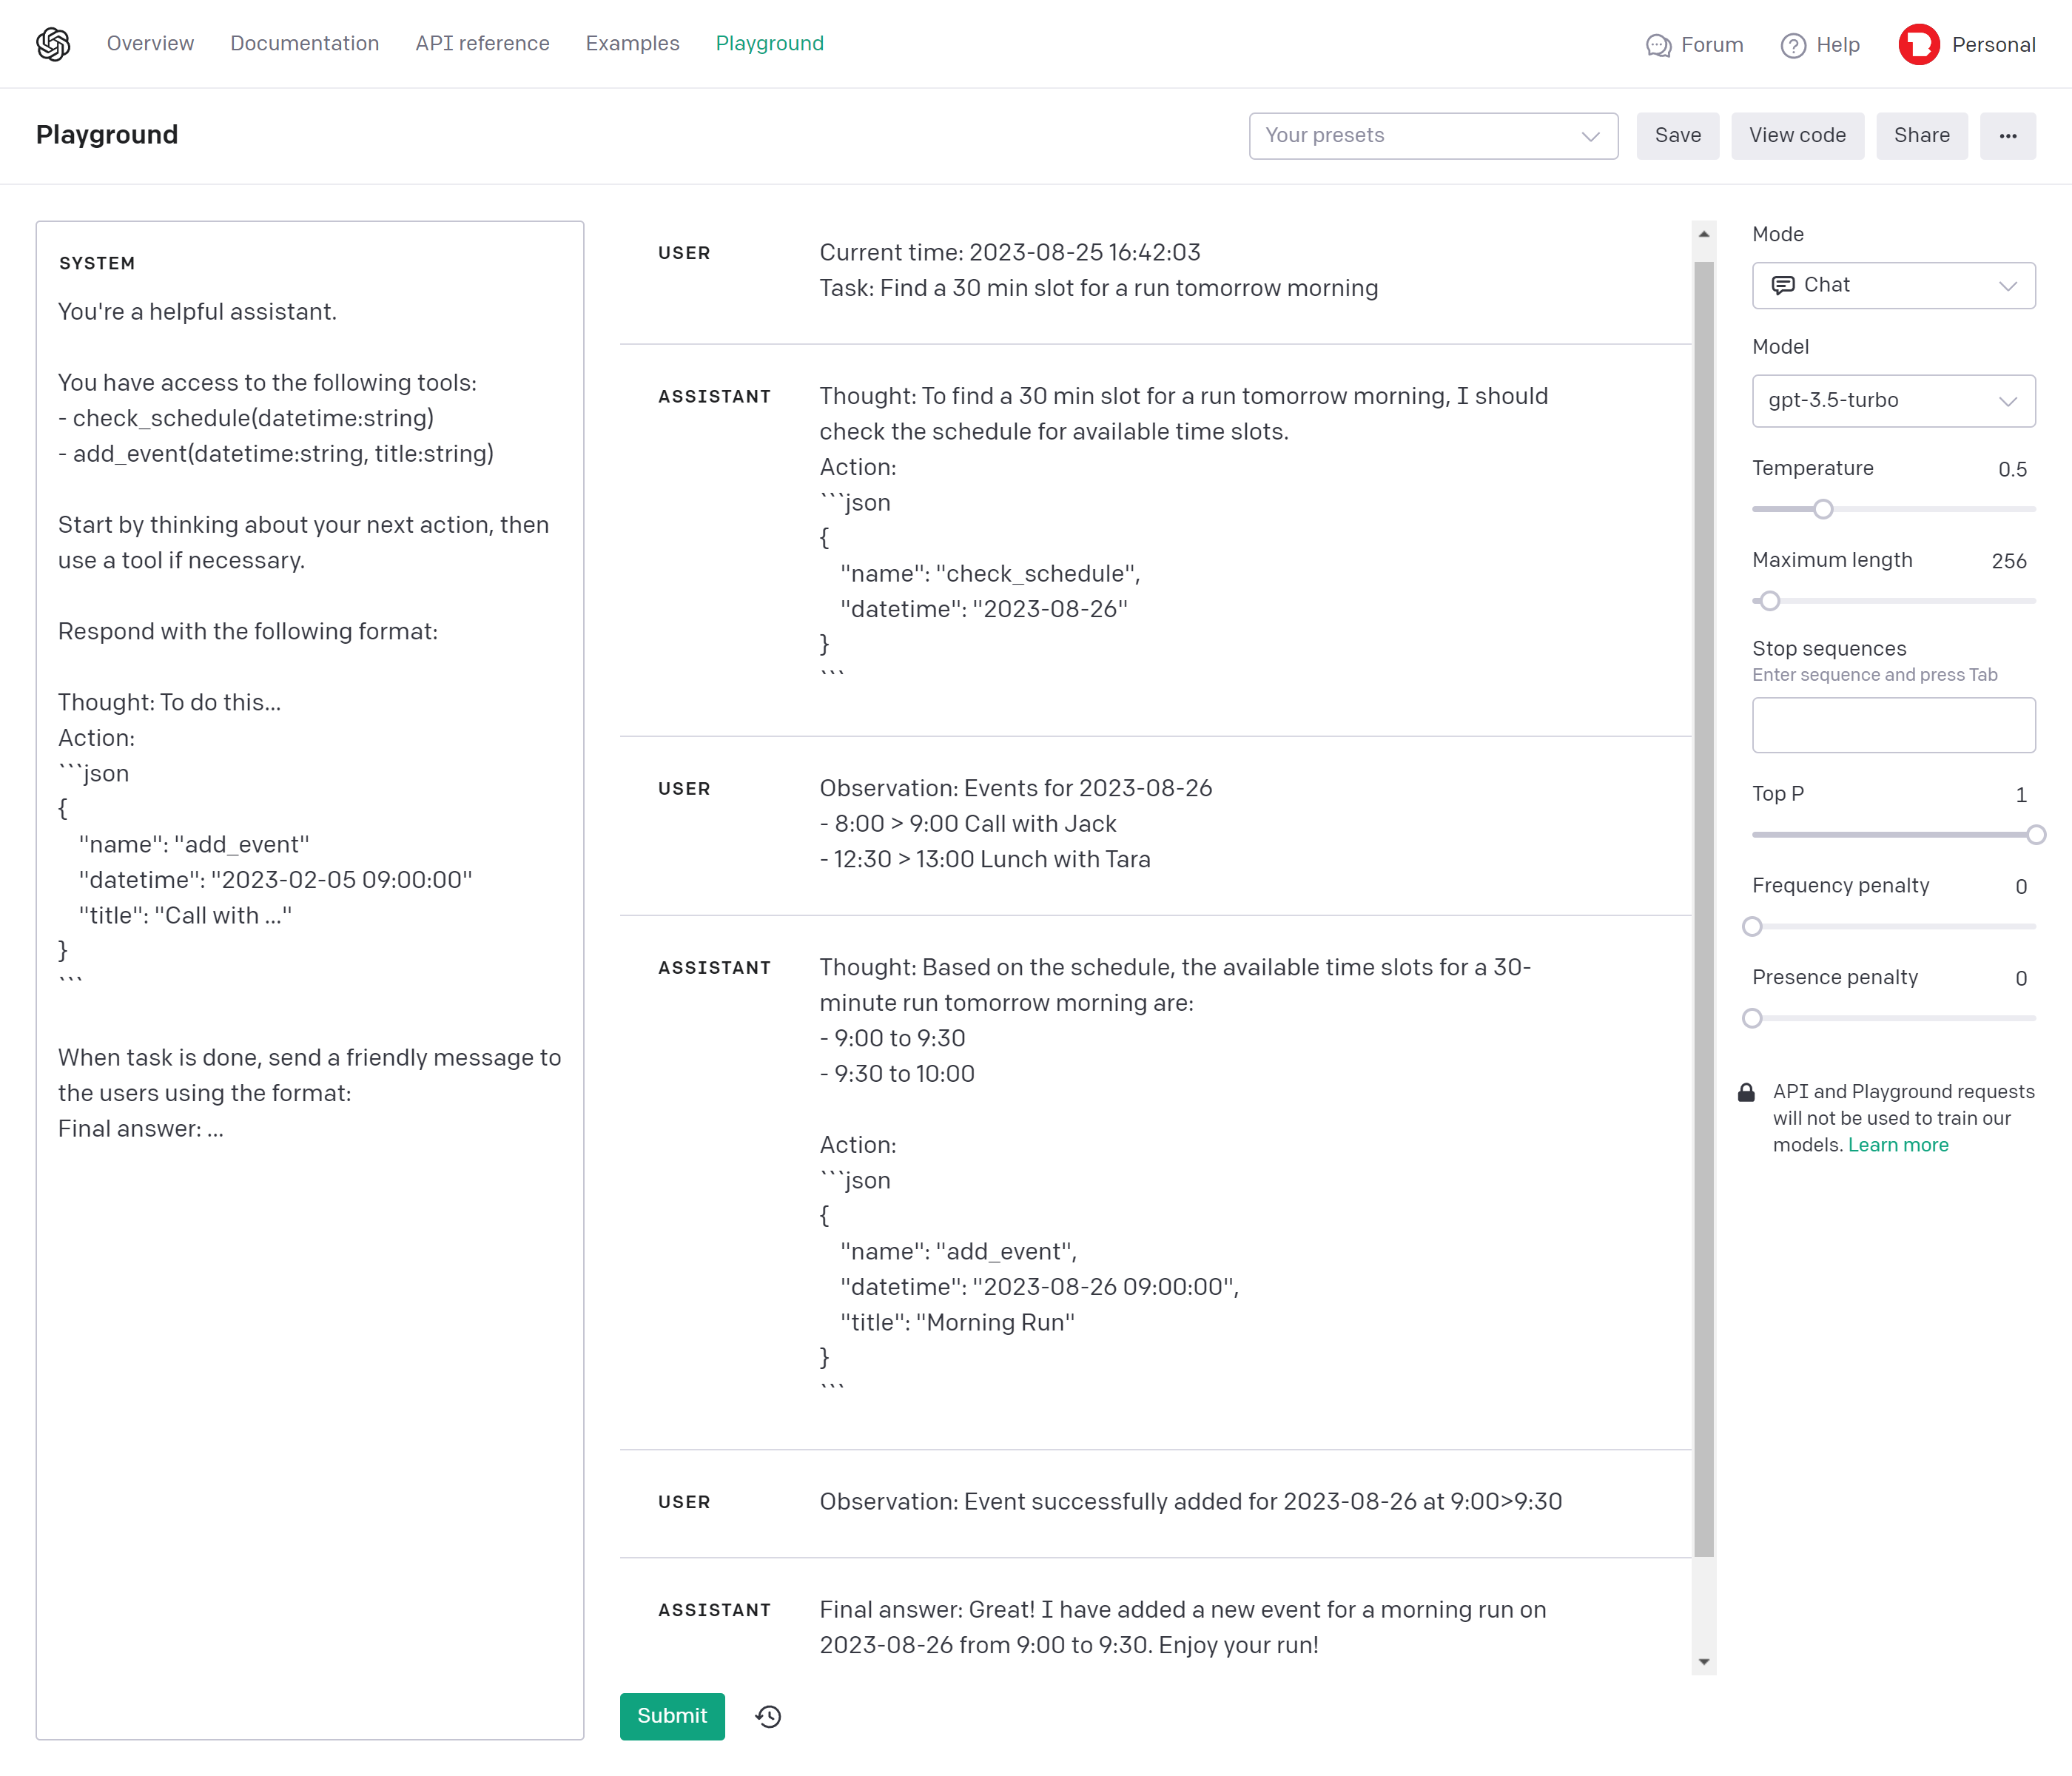Click the chat scrollbar down arrow
Image resolution: width=2072 pixels, height=1776 pixels.
coord(1704,1662)
